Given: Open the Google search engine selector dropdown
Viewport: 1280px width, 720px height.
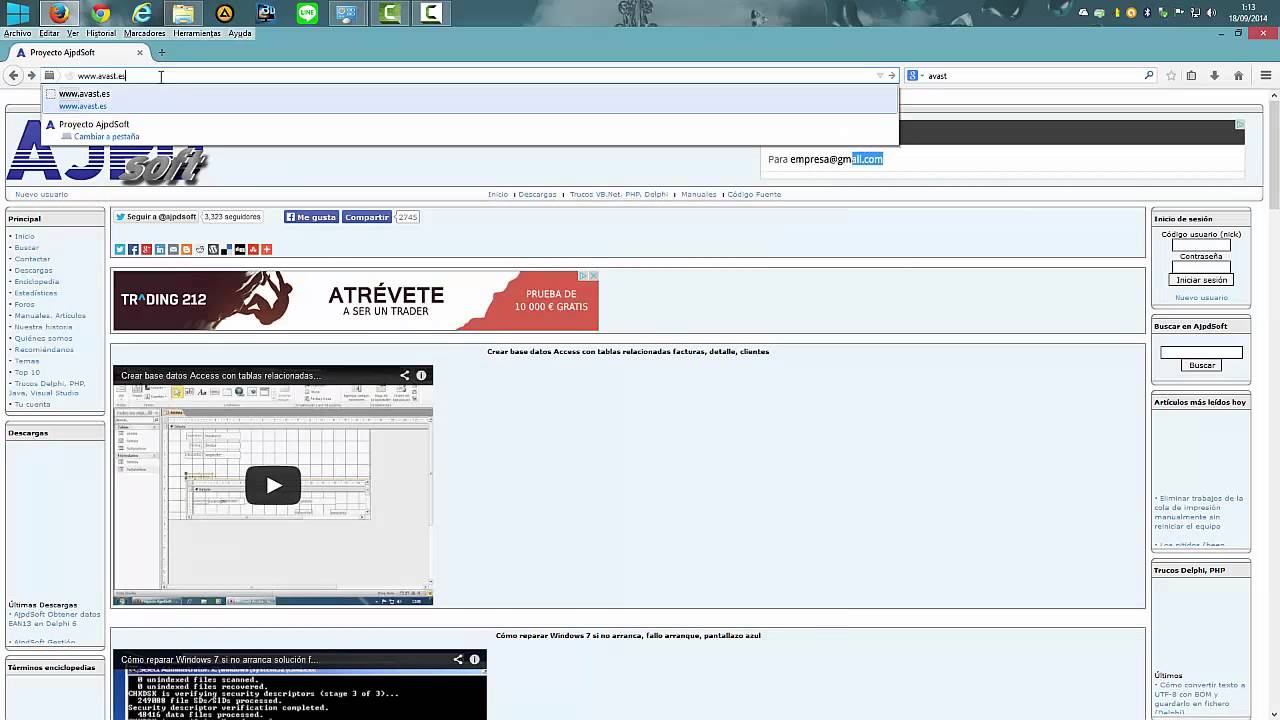Looking at the screenshot, I should click(914, 75).
